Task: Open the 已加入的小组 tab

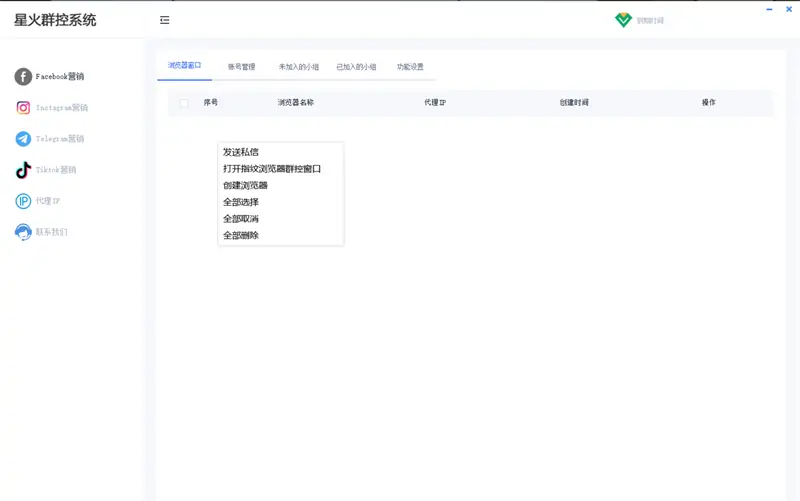Action: 356,67
